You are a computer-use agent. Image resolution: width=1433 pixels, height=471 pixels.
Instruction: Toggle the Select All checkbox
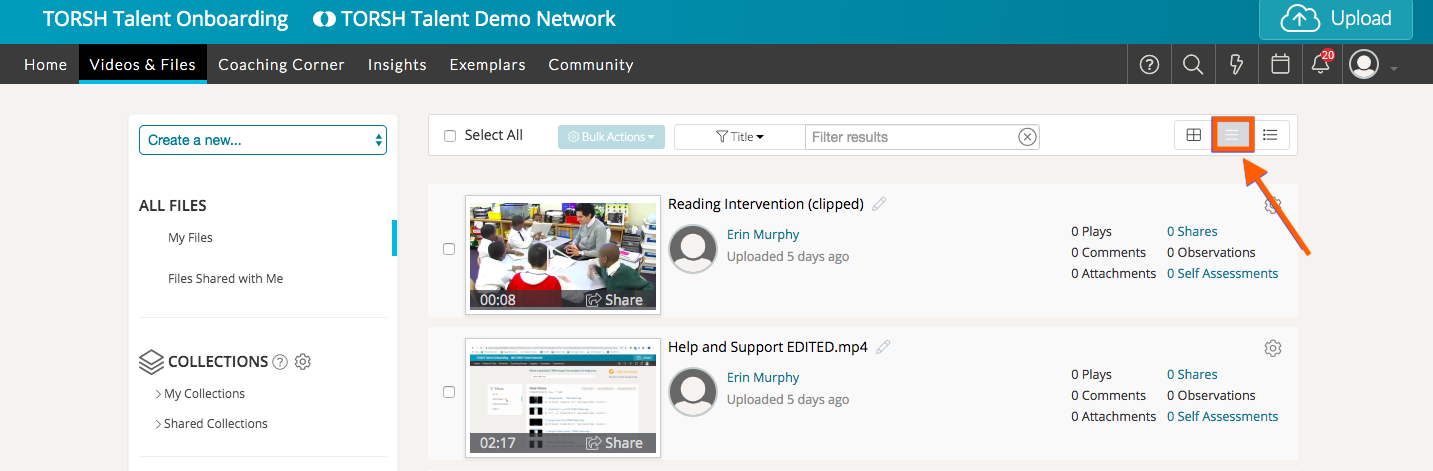[450, 136]
